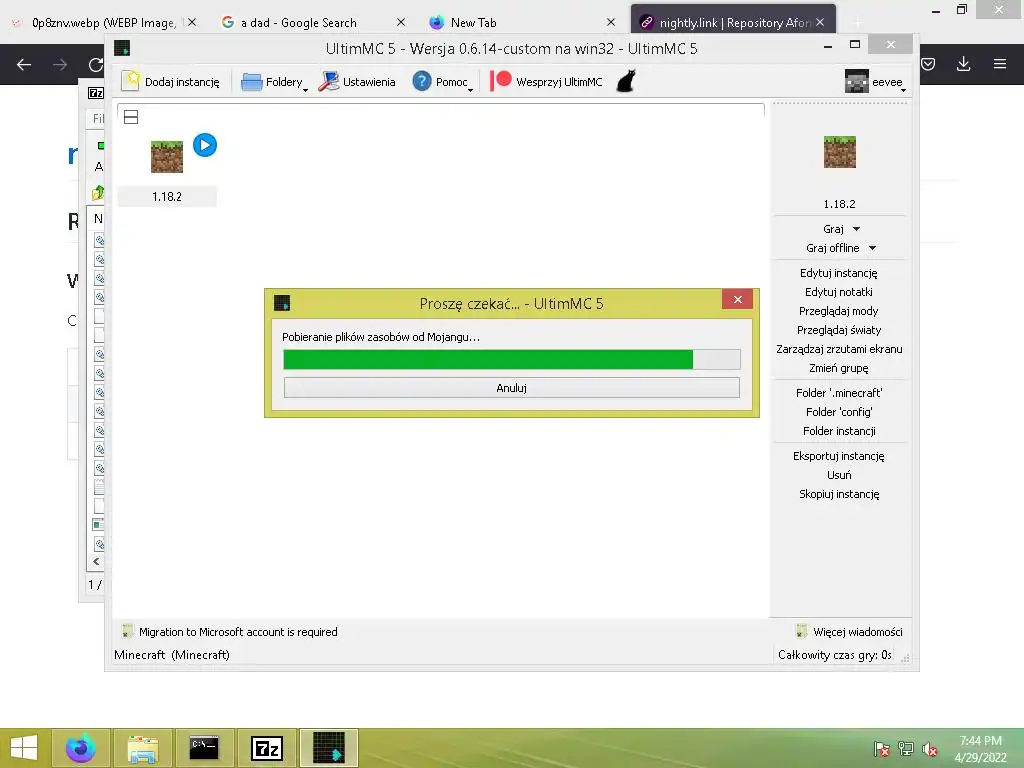Click Więcej wiadomości button
Viewport: 1024px width, 768px height.
[849, 632]
